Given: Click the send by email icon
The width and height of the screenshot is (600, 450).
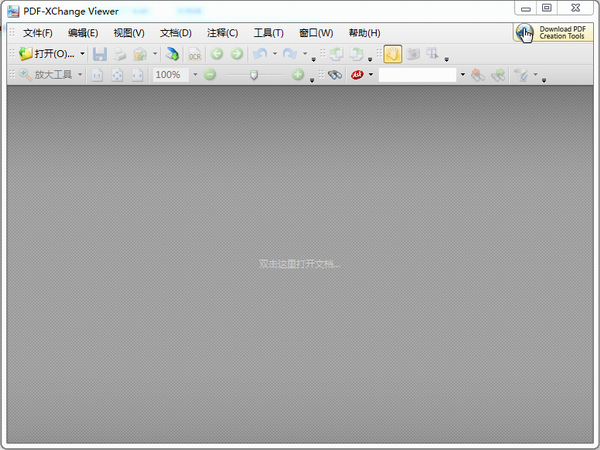Looking at the screenshot, I should click(140, 54).
